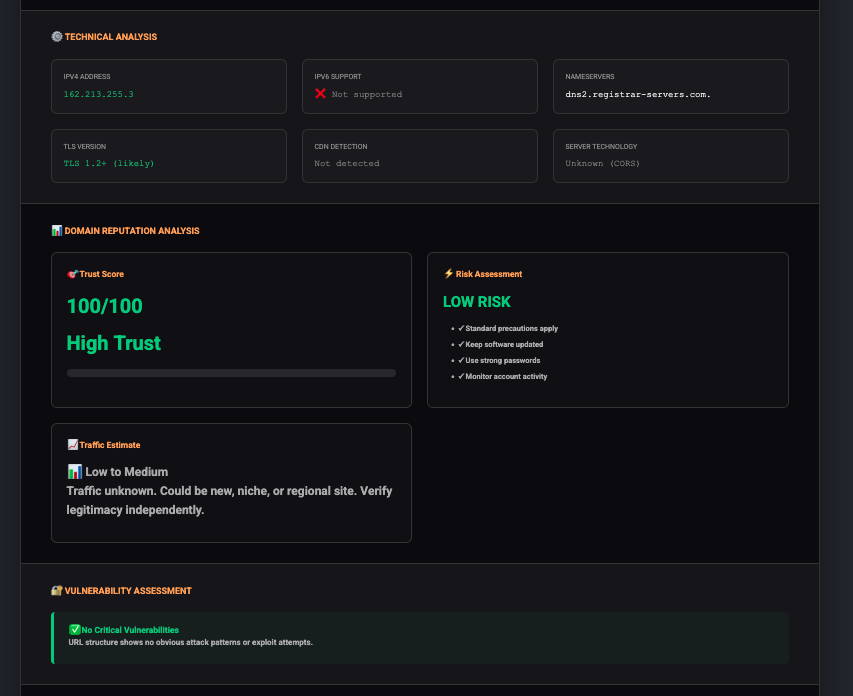Click the Trust Score card title
Viewport: 853px width, 696px height.
pyautogui.click(x=102, y=274)
